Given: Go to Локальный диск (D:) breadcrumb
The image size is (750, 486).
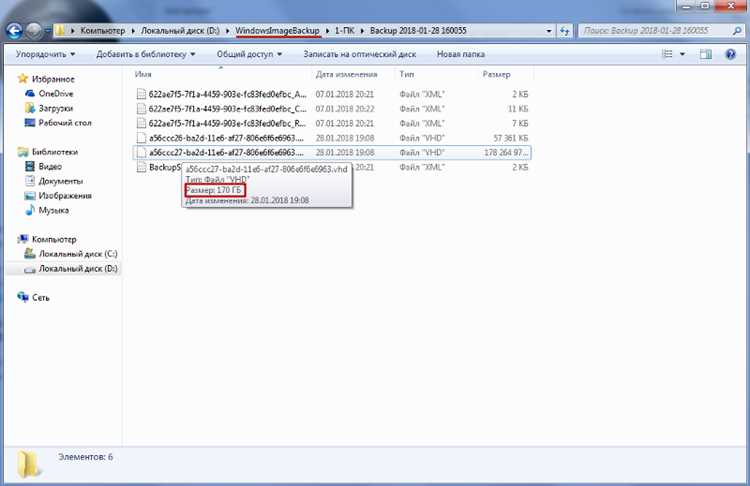Looking at the screenshot, I should [180, 31].
